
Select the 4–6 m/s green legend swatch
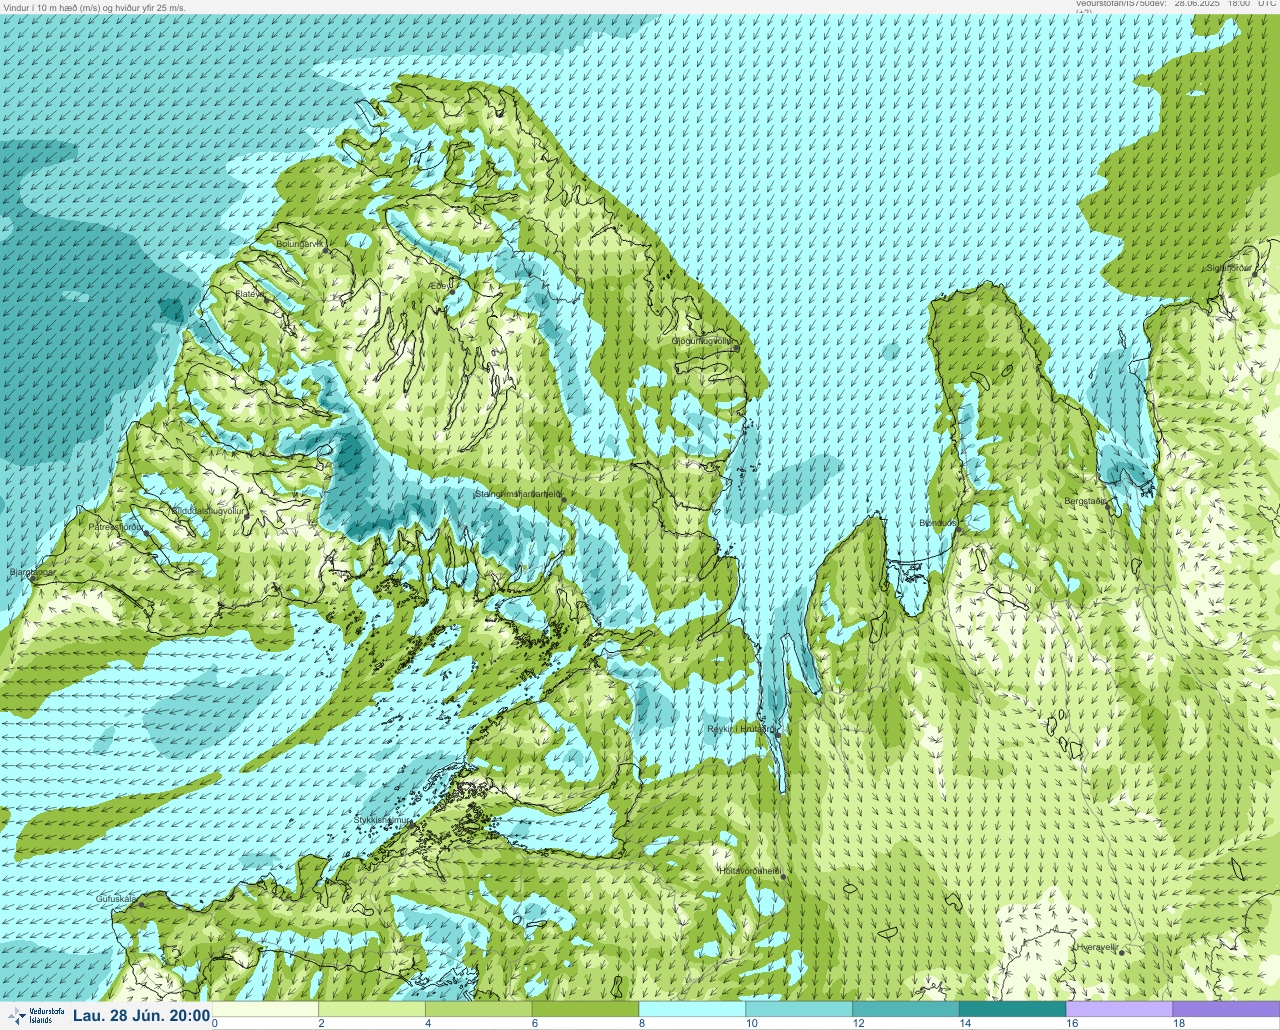[x=479, y=1009]
